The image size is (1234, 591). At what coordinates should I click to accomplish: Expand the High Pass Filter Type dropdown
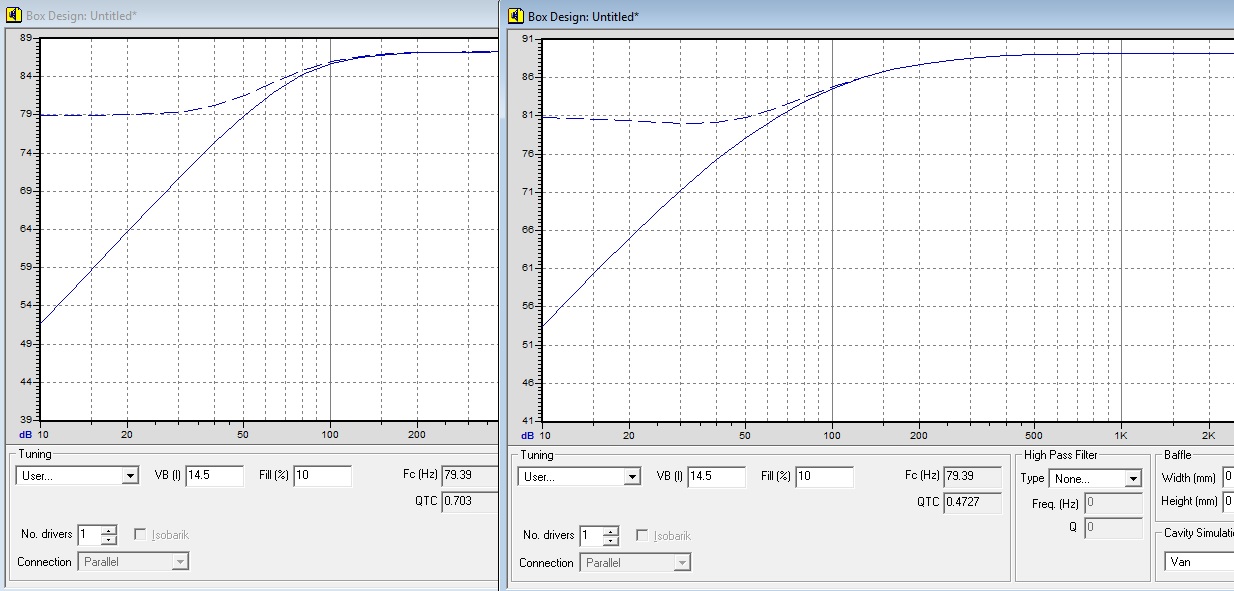click(x=1132, y=479)
